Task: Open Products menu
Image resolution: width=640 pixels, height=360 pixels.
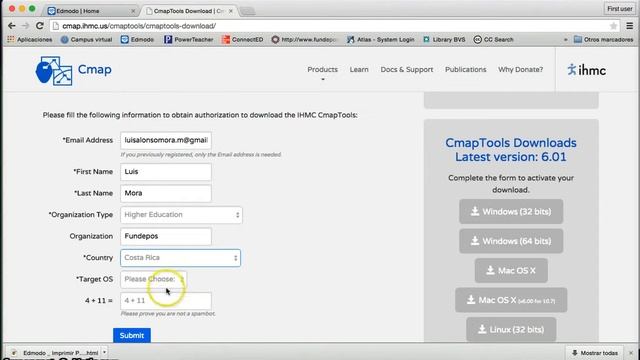Action: tap(322, 69)
